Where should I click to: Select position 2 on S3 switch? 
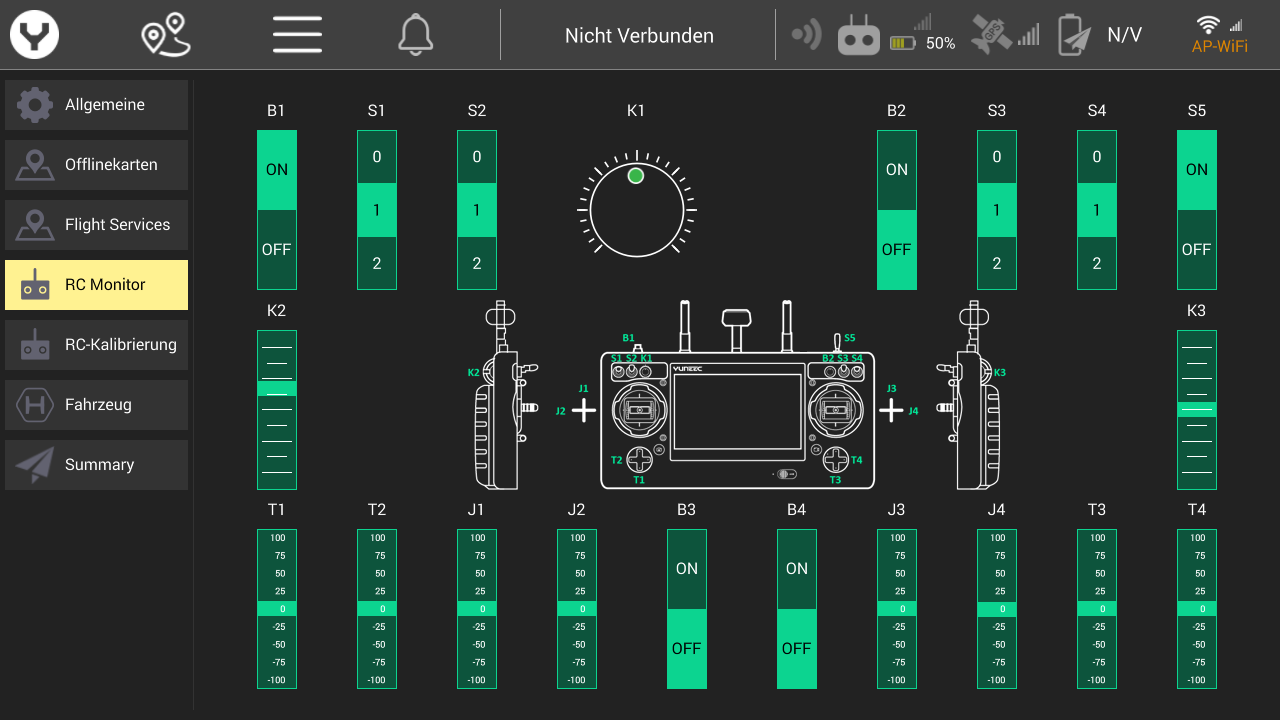click(x=997, y=264)
